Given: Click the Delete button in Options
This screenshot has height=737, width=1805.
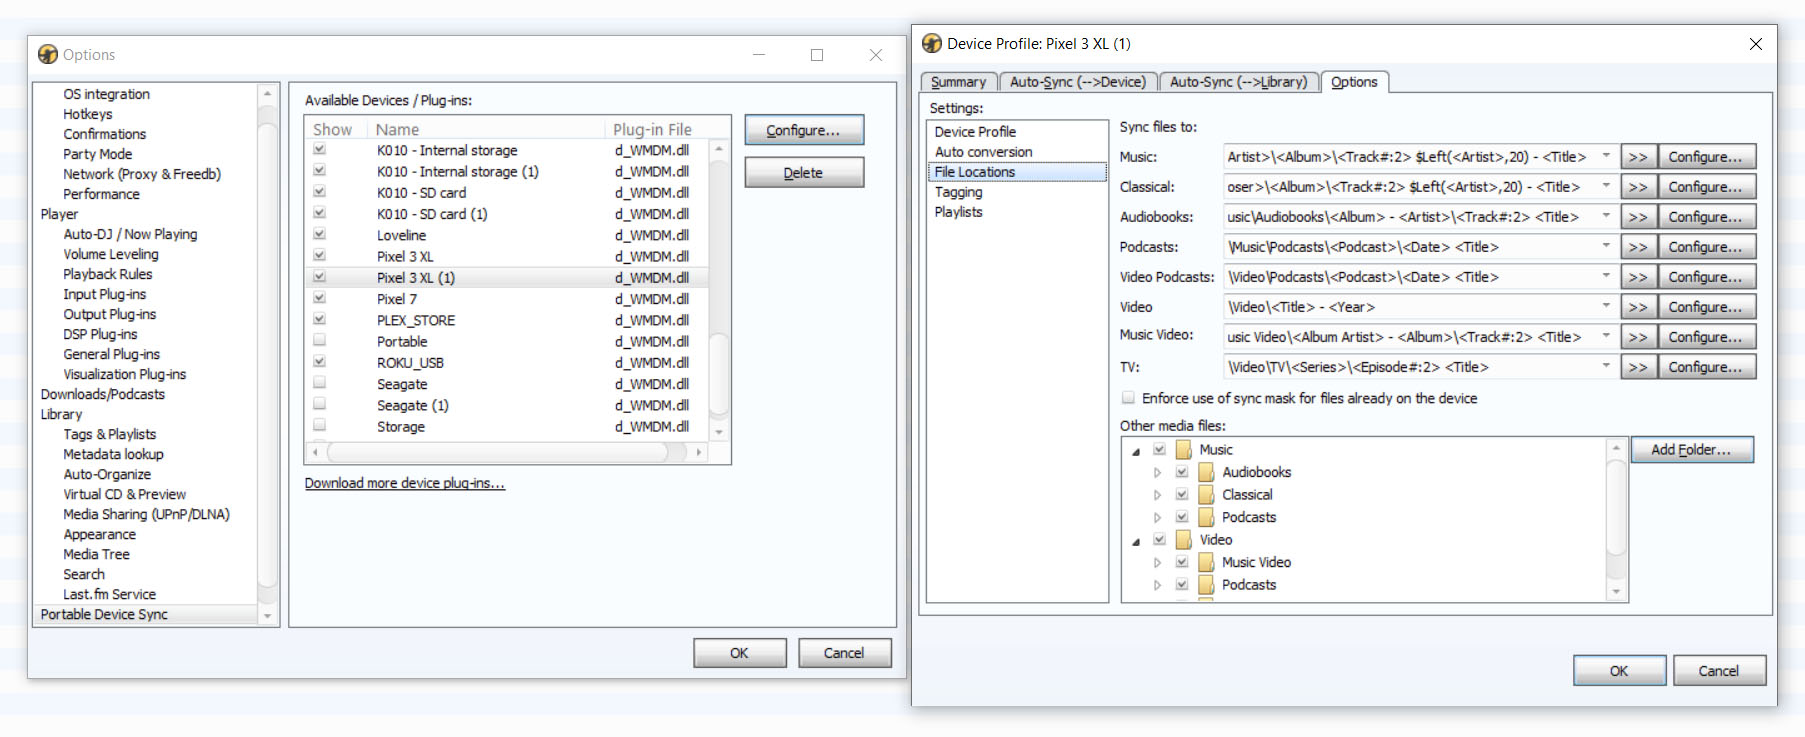Looking at the screenshot, I should (804, 173).
